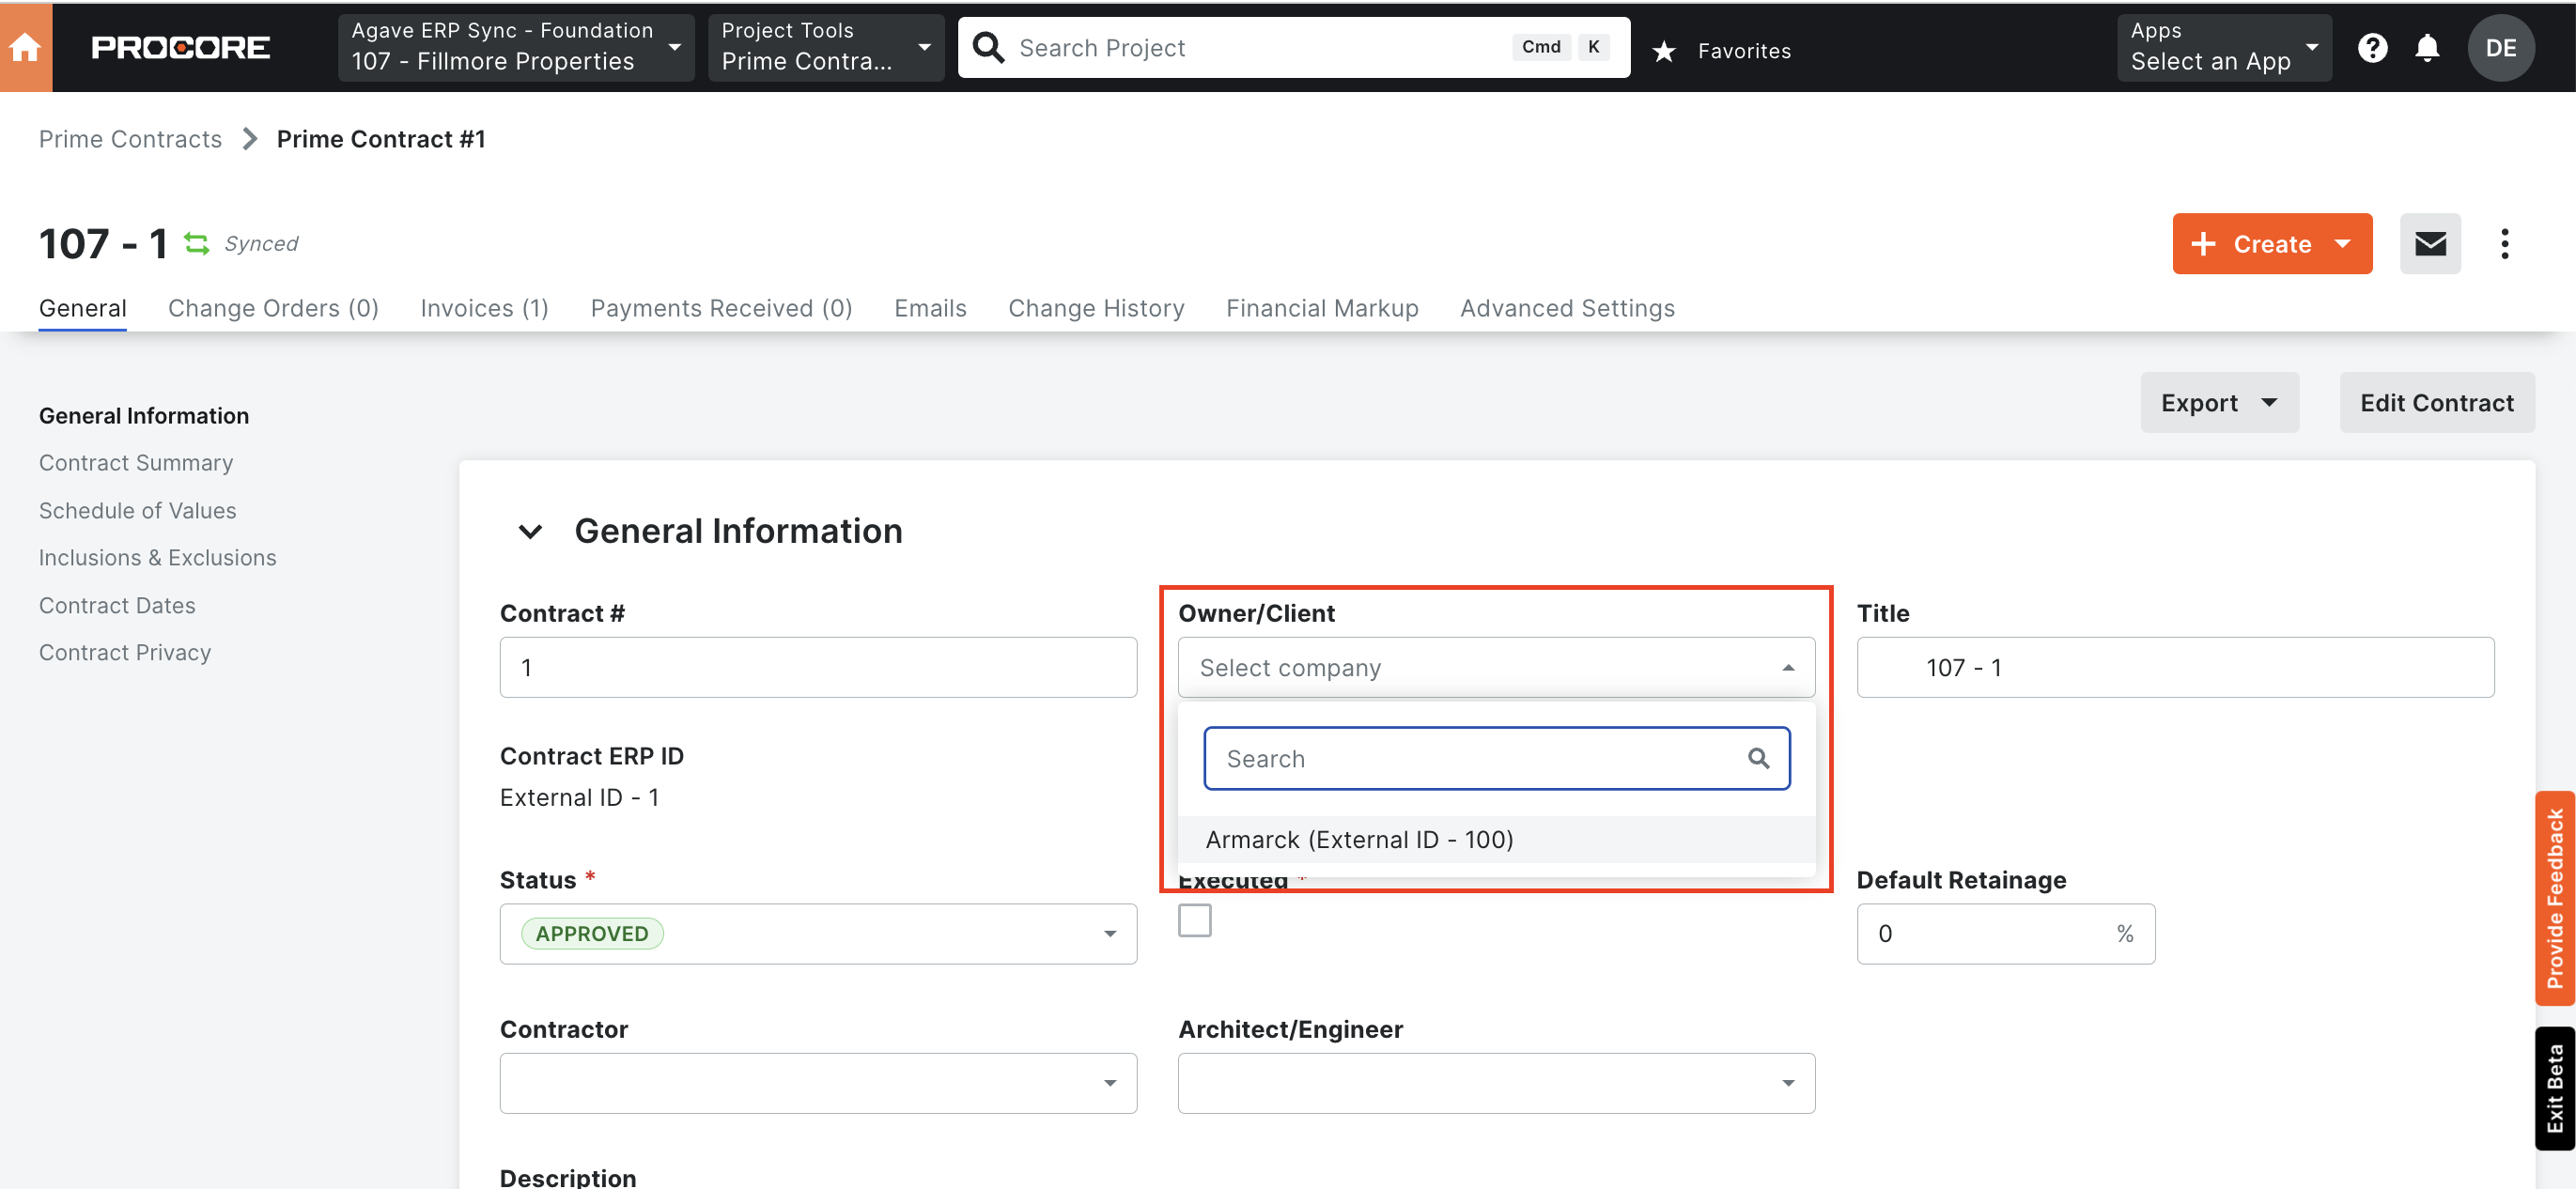
Task: Click the 'Prime Contract #1' breadcrumb text
Action: point(381,139)
